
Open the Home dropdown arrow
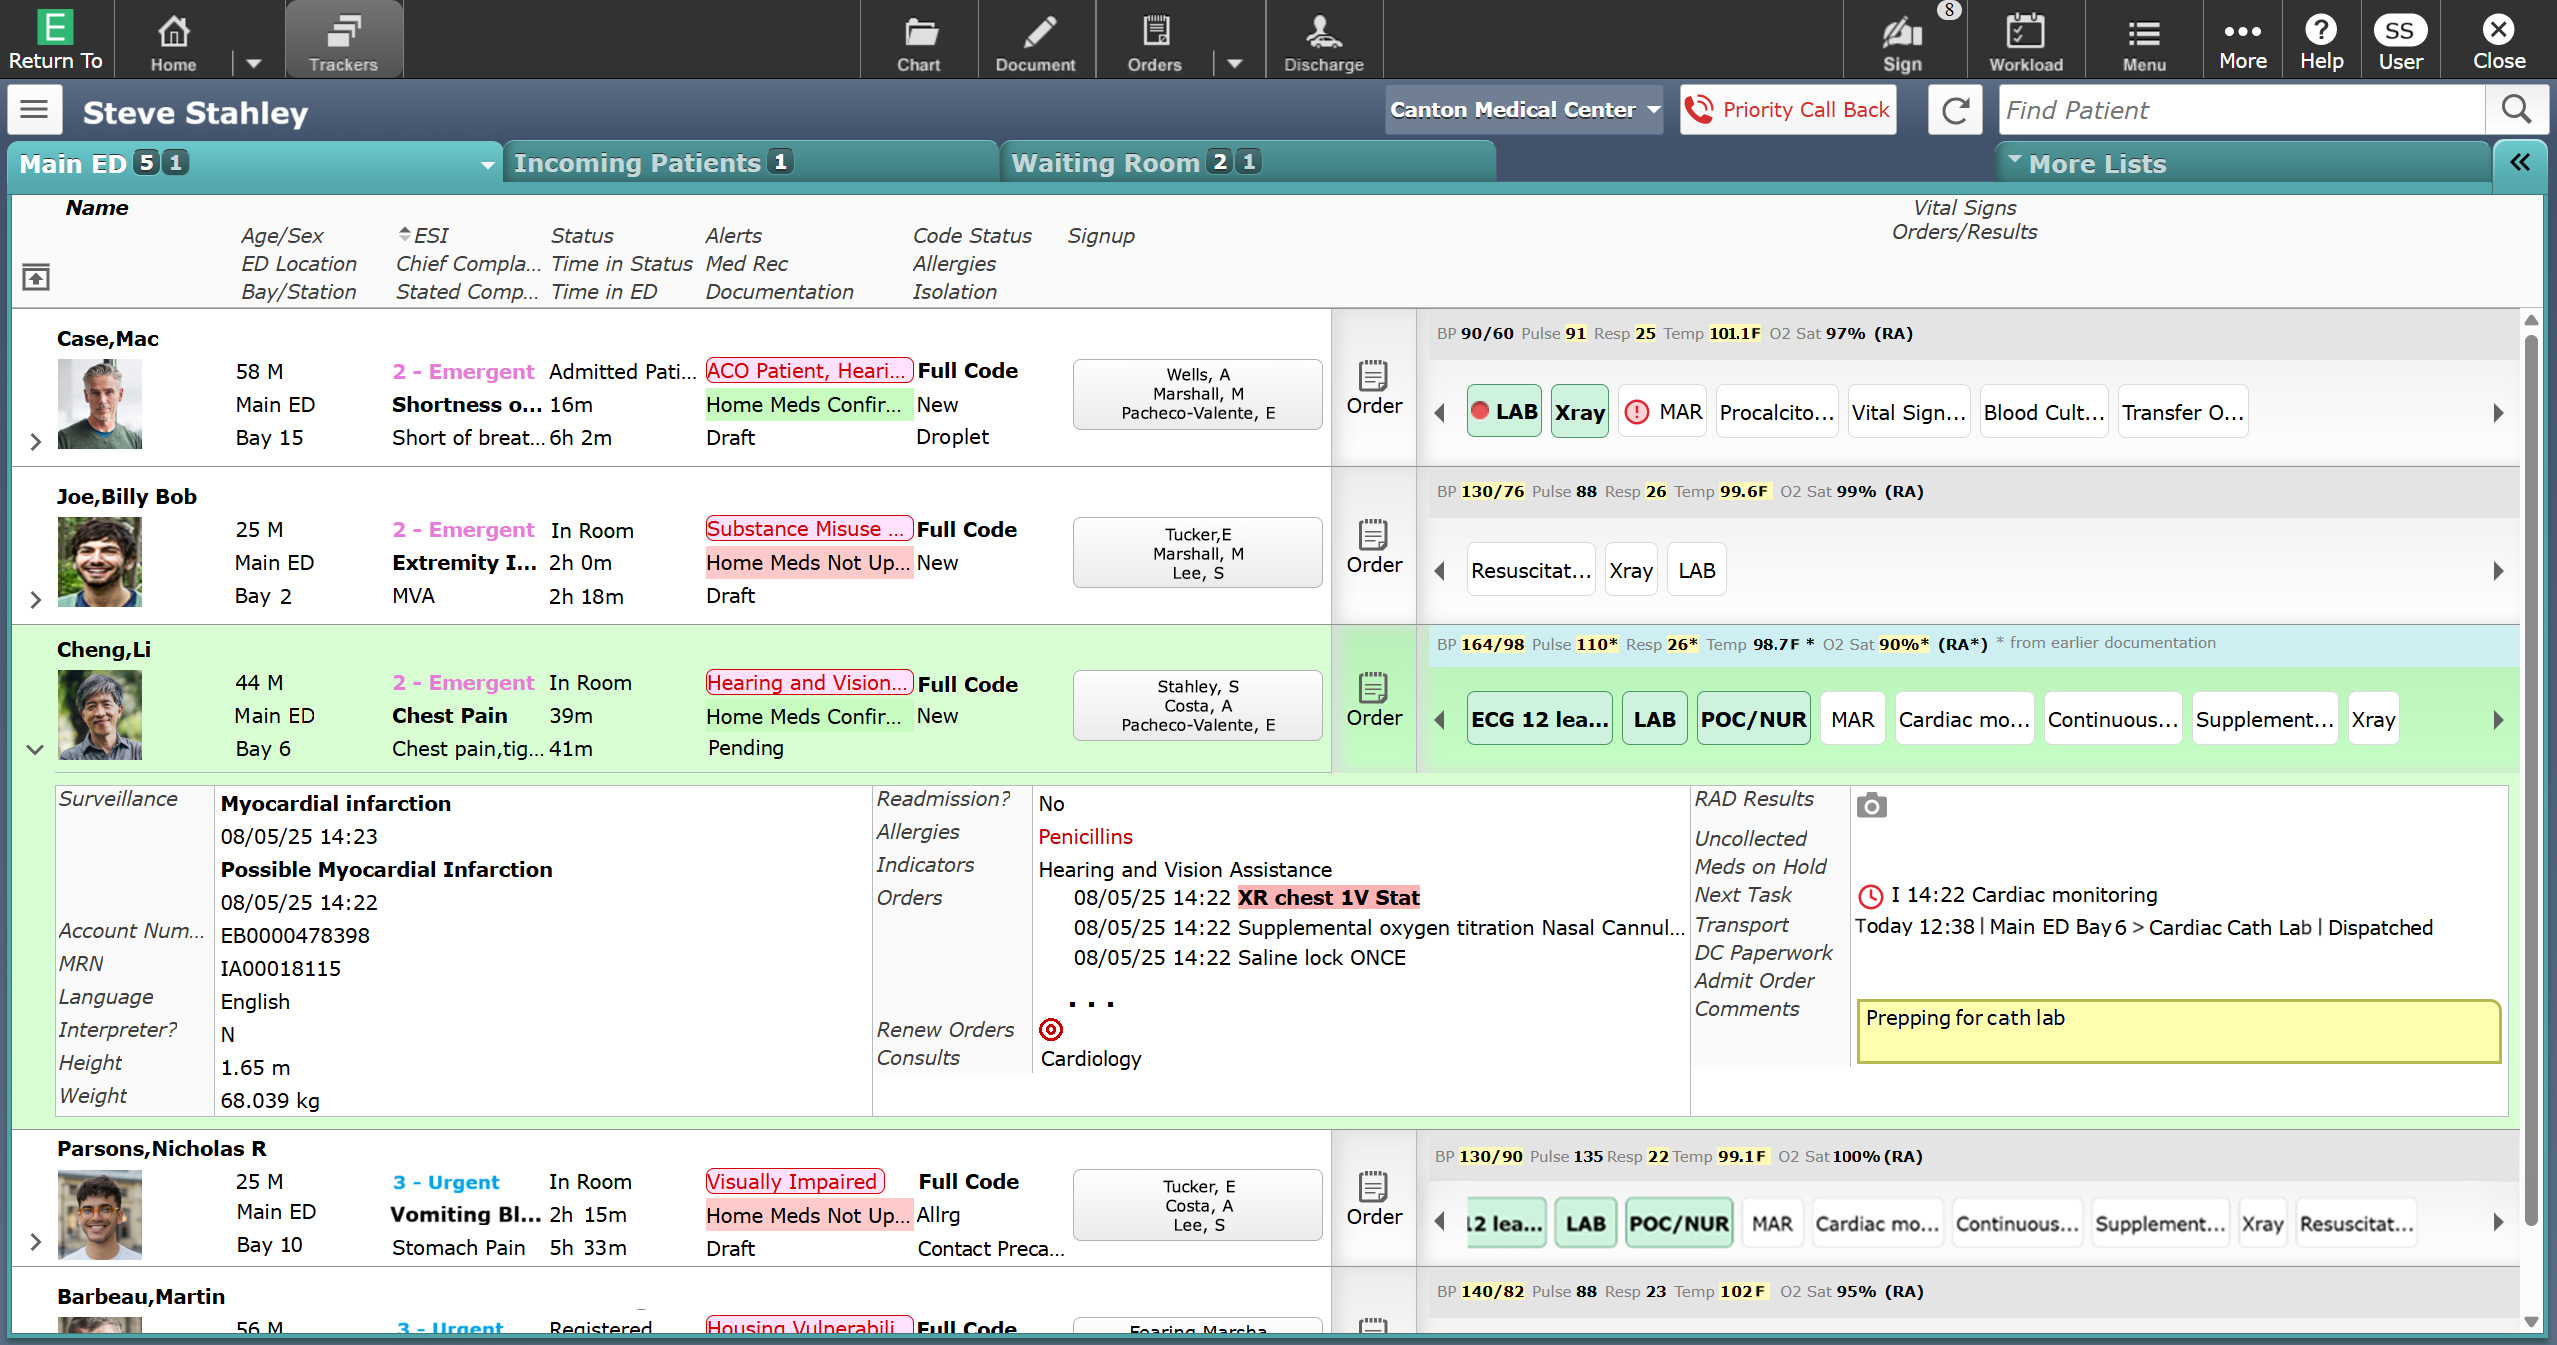tap(254, 63)
